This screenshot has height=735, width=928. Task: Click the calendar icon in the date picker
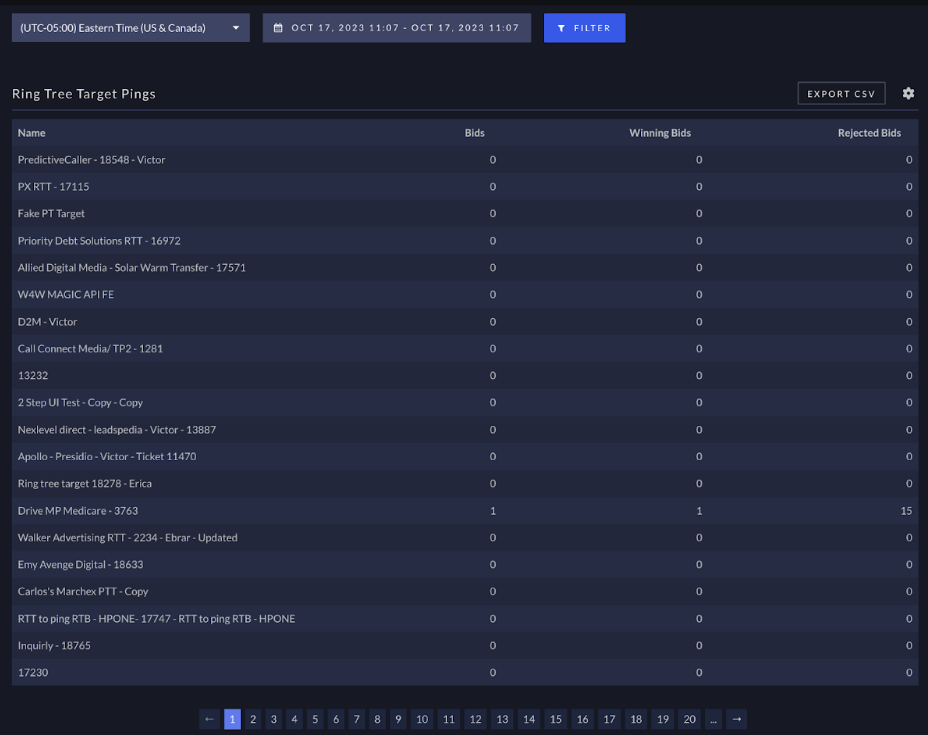(277, 27)
